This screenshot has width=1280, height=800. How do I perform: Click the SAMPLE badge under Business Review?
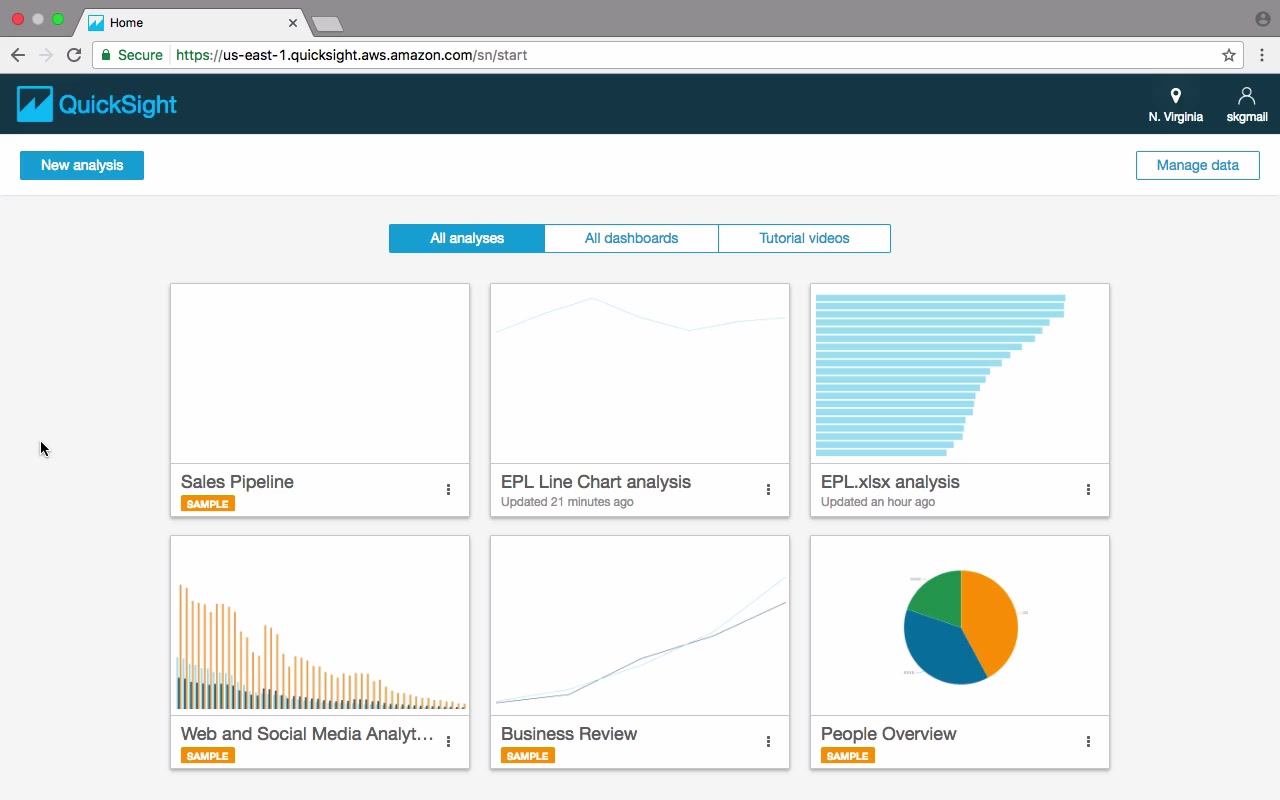(x=528, y=756)
